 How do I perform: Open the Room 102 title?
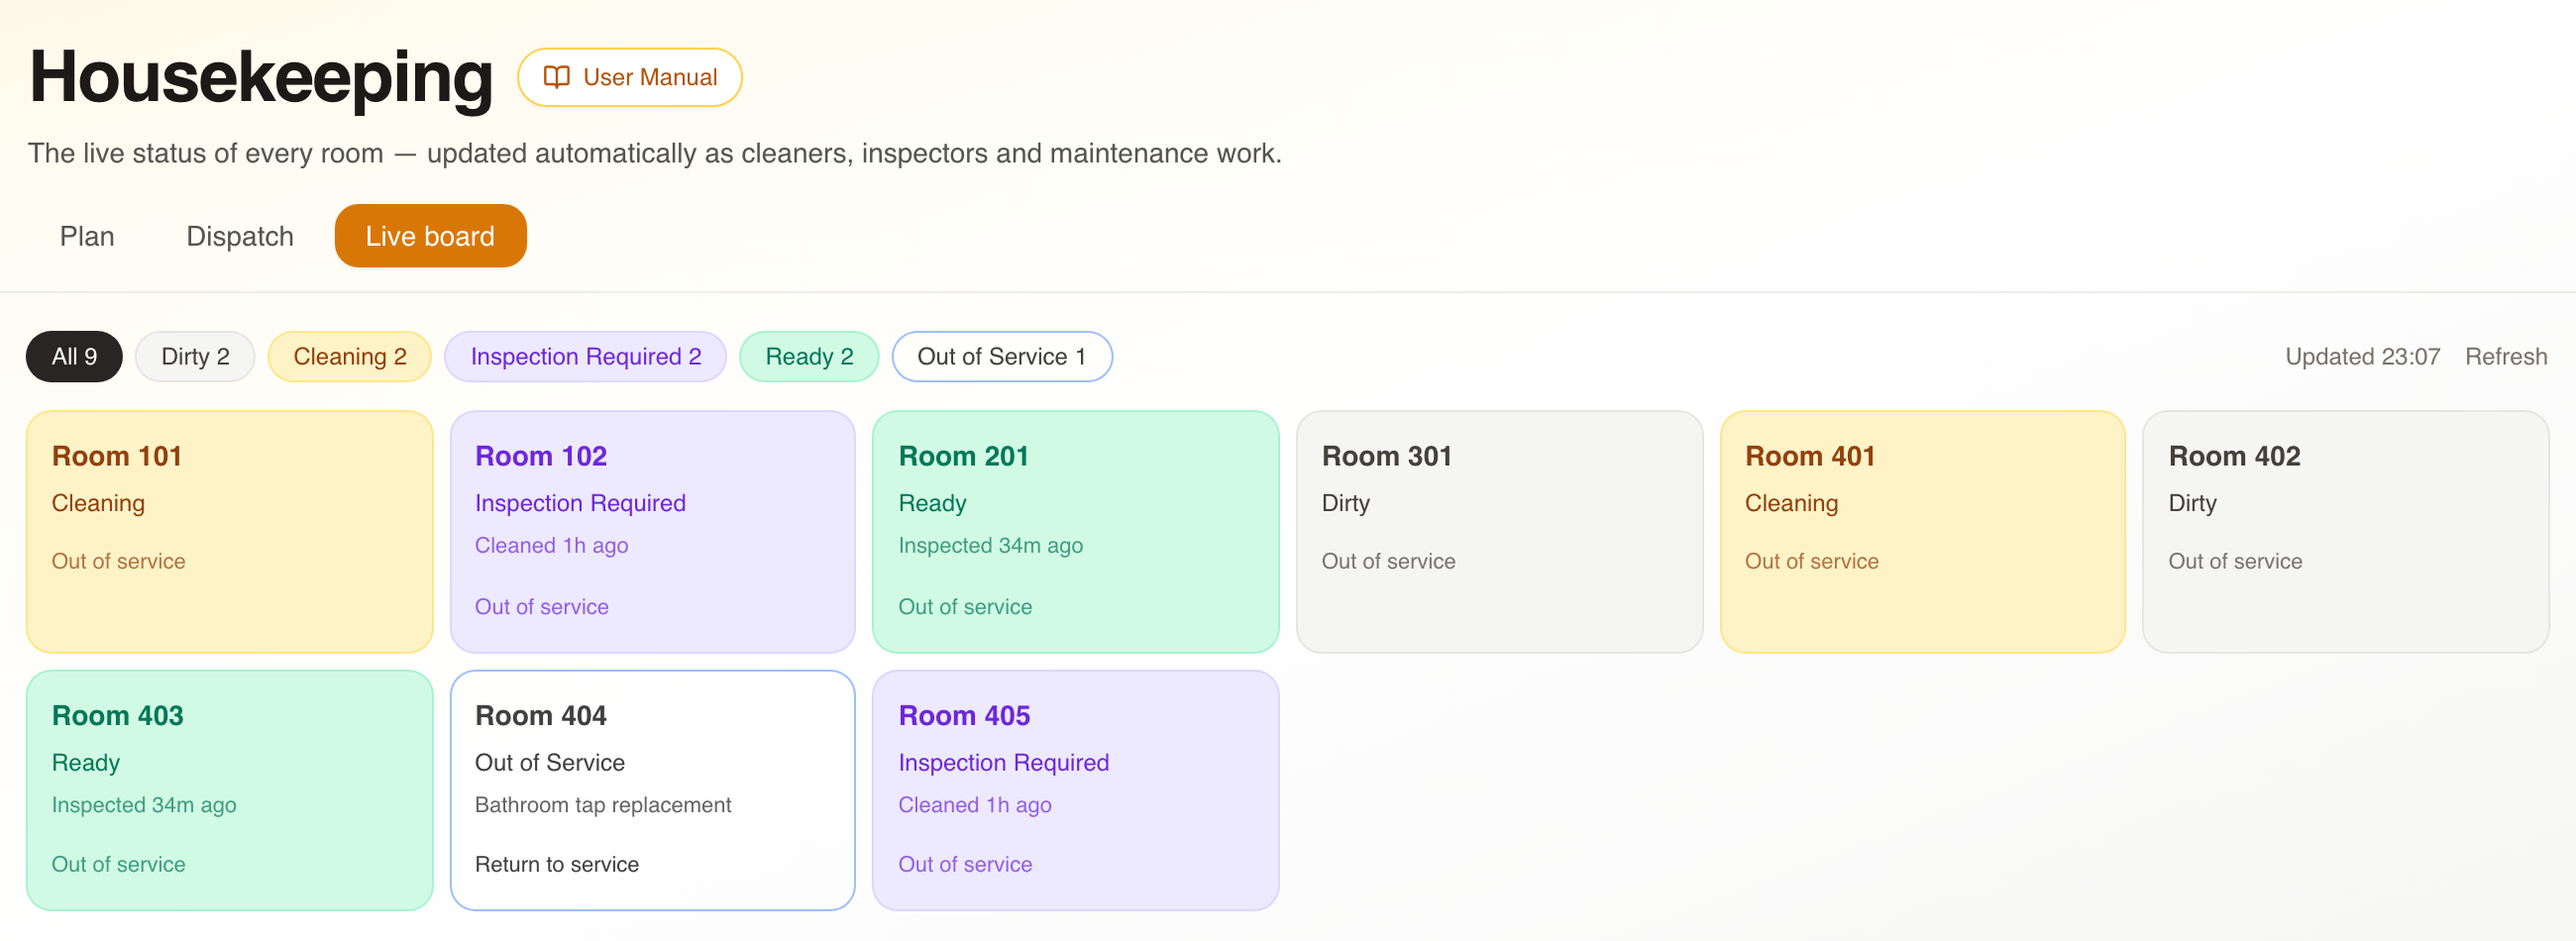tap(541, 456)
